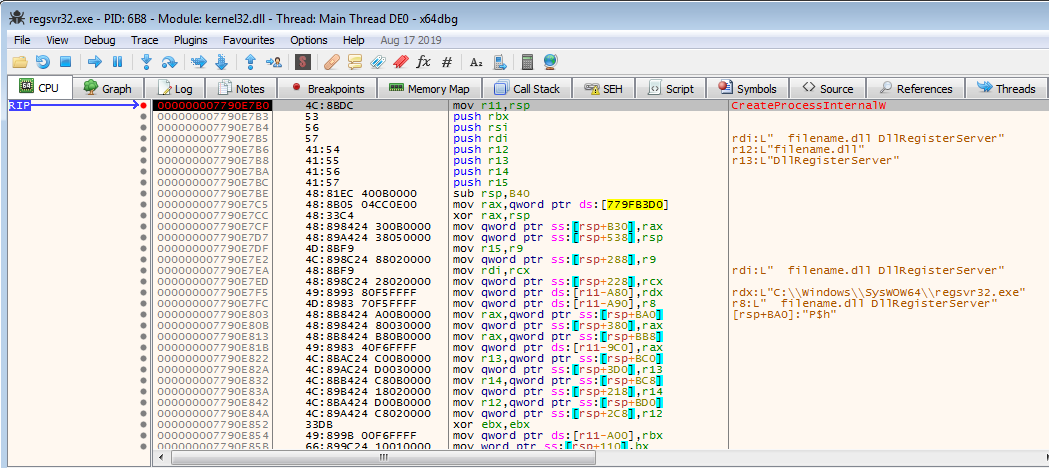This screenshot has height=468, width=1049.
Task: Open the Favourites menu
Action: click(x=249, y=40)
